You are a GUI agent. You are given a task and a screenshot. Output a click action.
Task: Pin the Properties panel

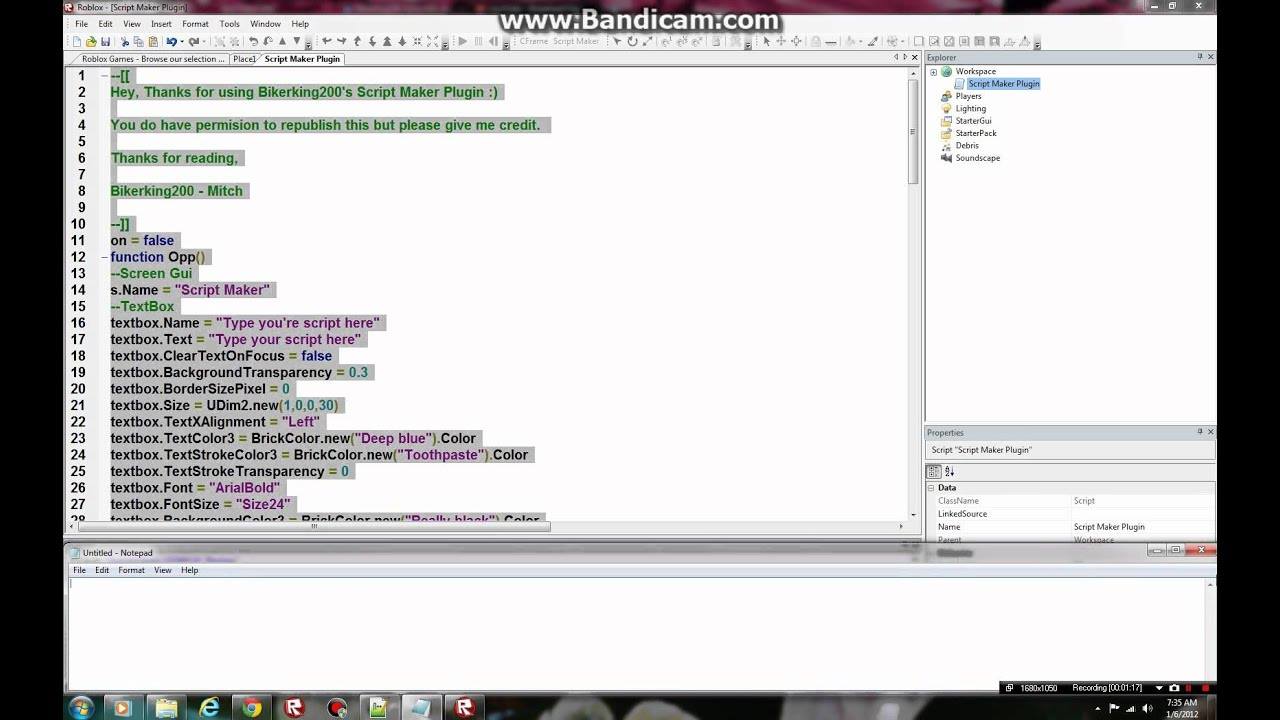[x=1200, y=432]
